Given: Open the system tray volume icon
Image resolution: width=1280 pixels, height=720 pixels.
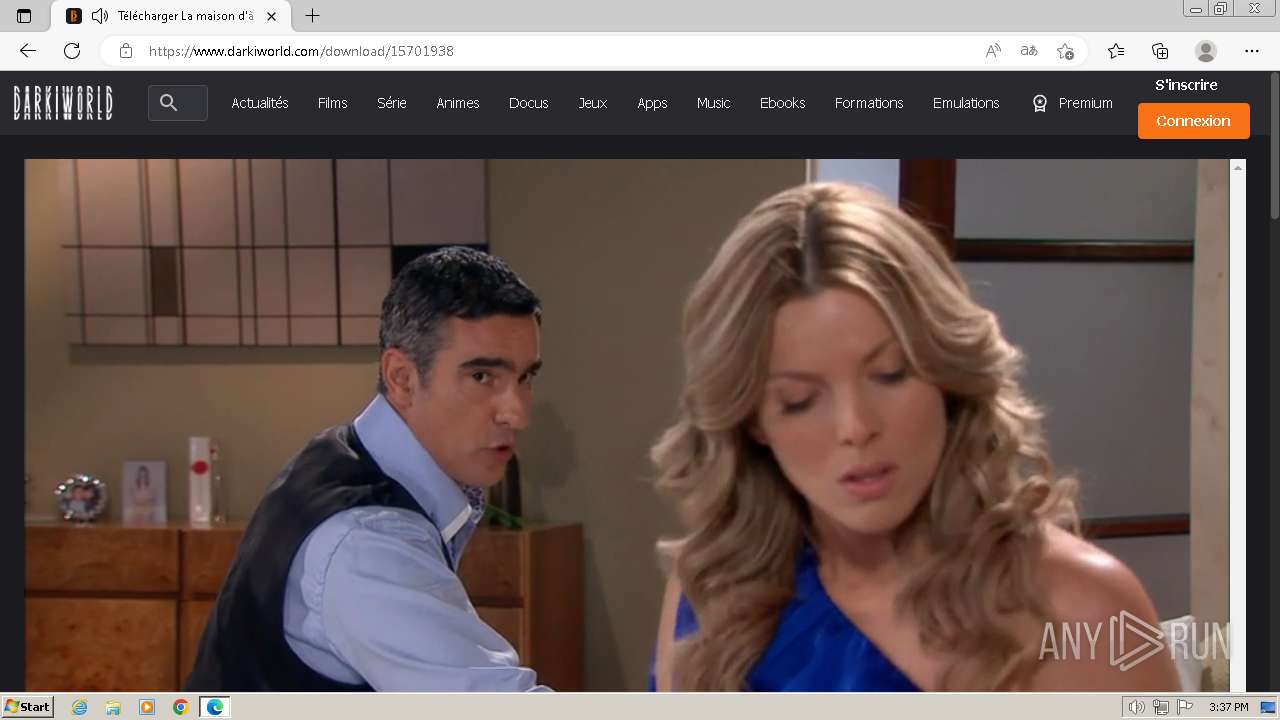Looking at the screenshot, I should [1136, 707].
